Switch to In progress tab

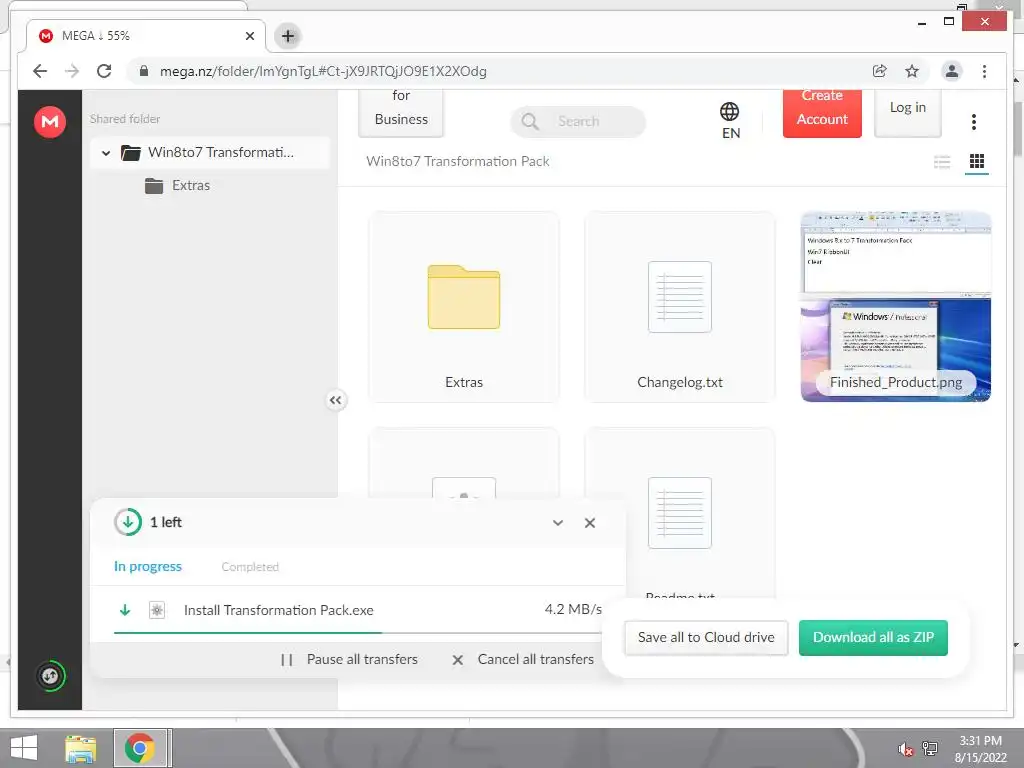pos(148,567)
